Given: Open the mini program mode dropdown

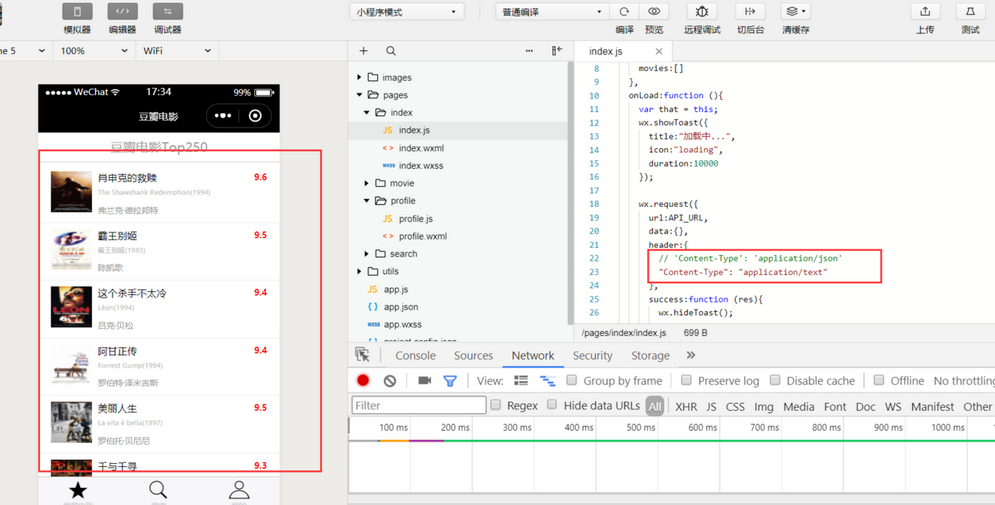Looking at the screenshot, I should (x=407, y=12).
